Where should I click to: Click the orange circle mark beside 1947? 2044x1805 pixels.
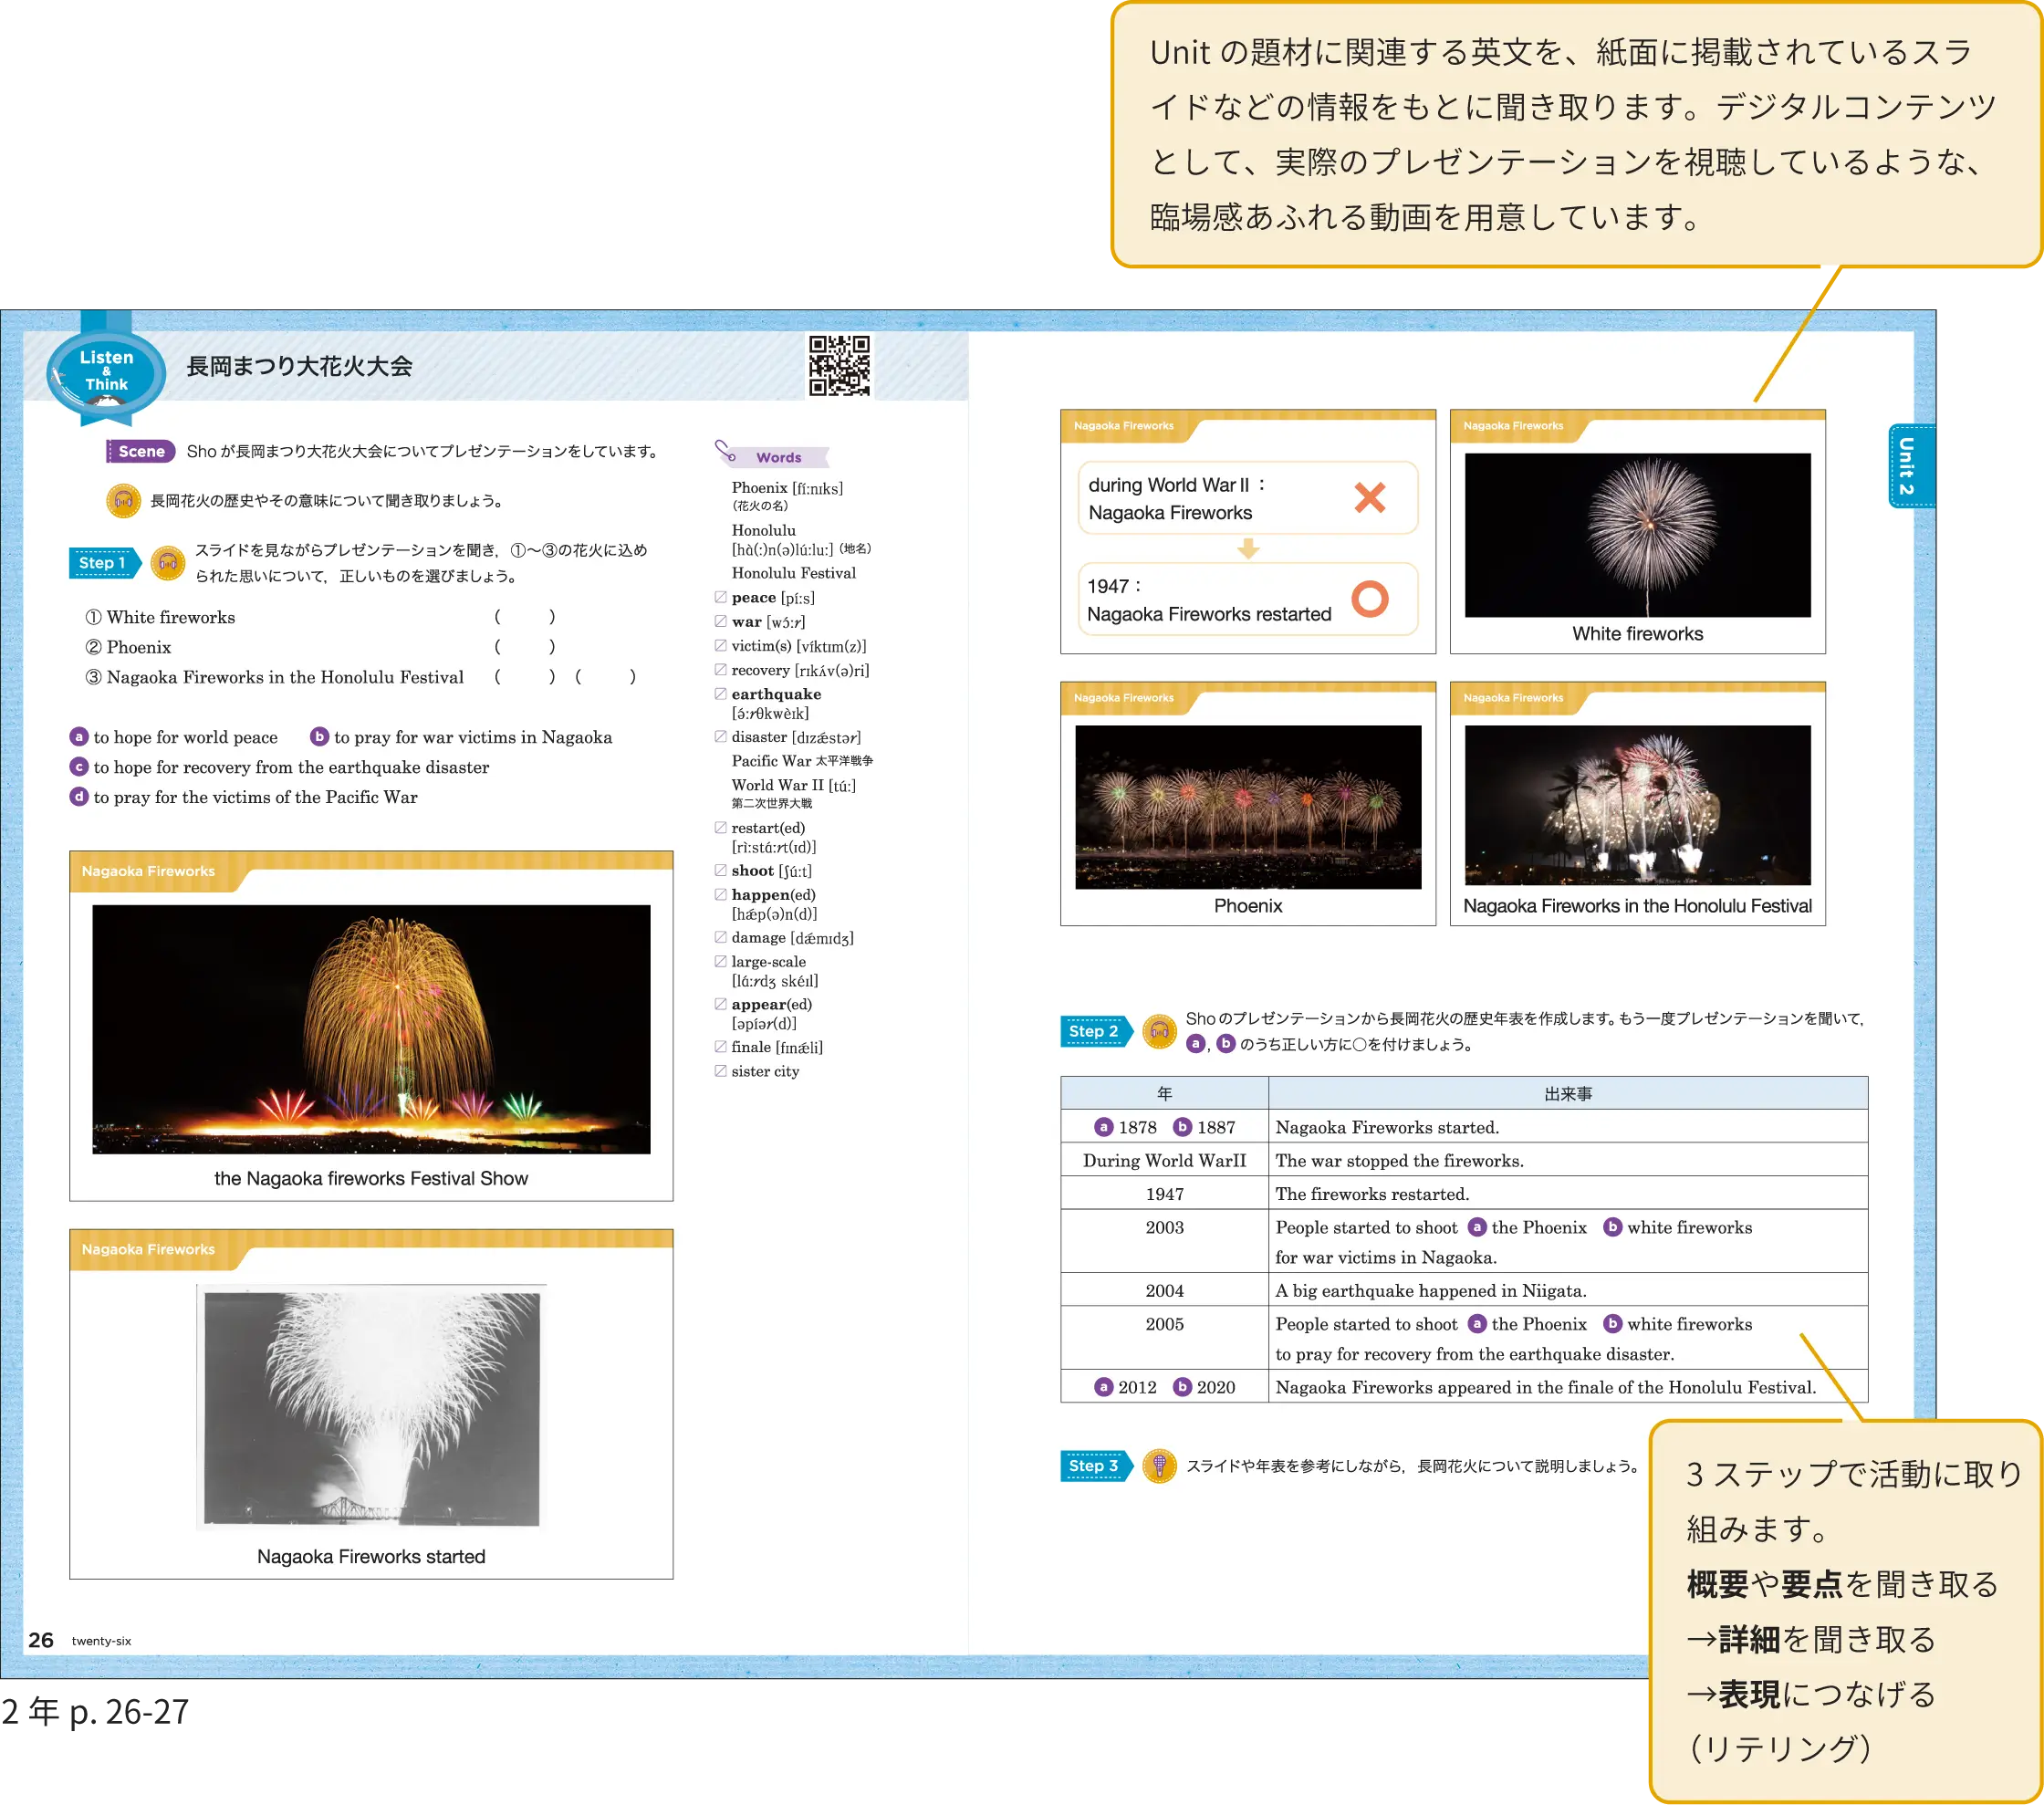[x=1369, y=599]
